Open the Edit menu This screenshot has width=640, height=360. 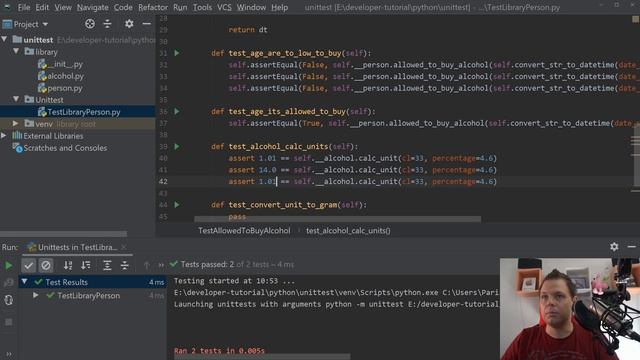[x=42, y=7]
